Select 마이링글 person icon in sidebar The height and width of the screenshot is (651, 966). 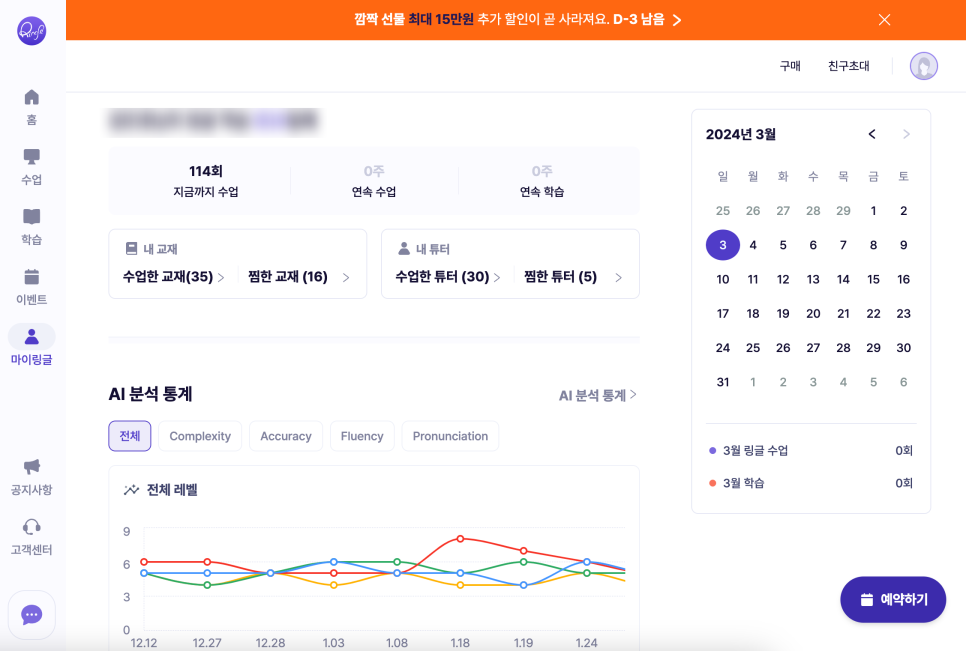(31, 337)
